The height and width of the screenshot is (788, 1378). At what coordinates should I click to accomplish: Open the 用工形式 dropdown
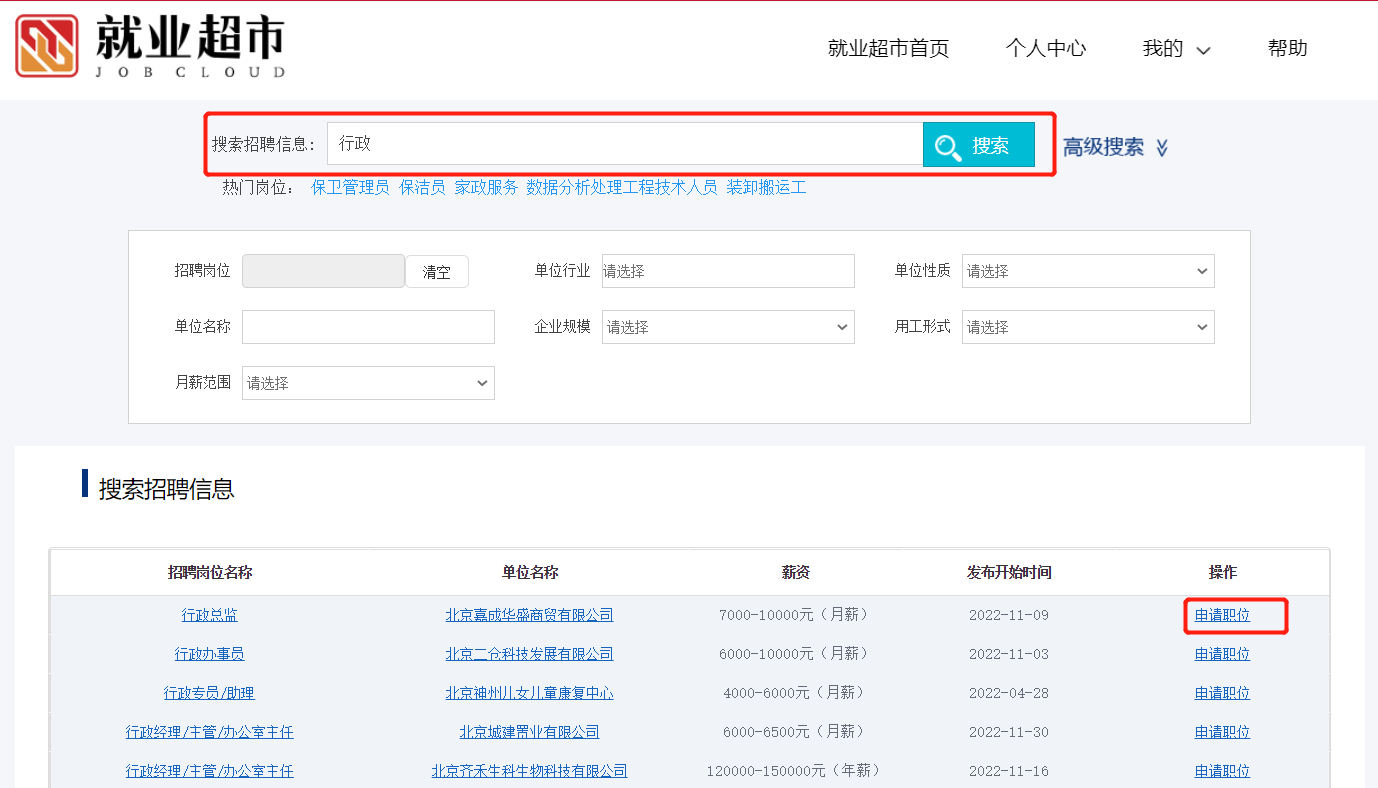pyautogui.click(x=1087, y=326)
